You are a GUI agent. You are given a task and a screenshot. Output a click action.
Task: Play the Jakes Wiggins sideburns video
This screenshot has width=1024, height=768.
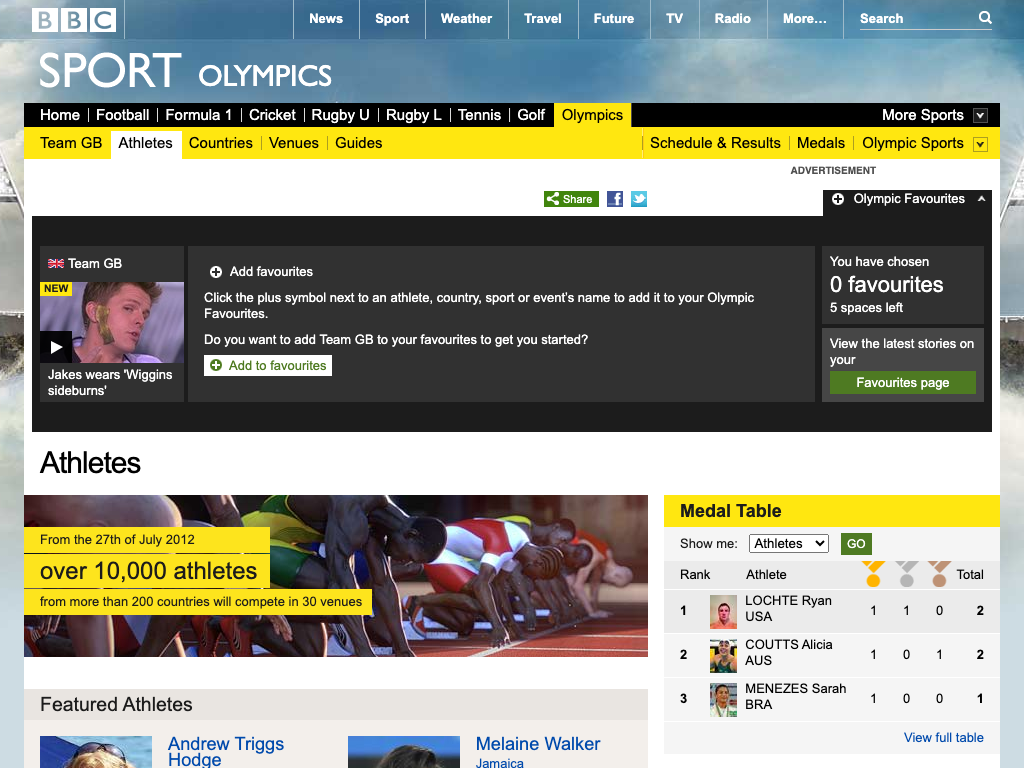point(56,347)
